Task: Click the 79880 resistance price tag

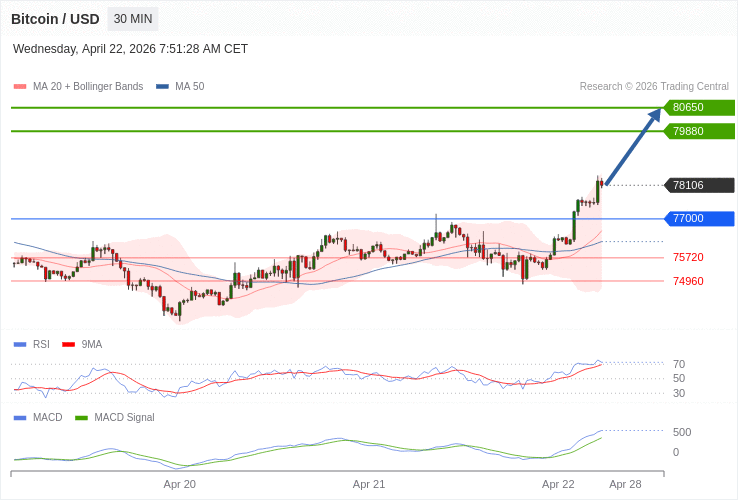Action: tap(699, 131)
